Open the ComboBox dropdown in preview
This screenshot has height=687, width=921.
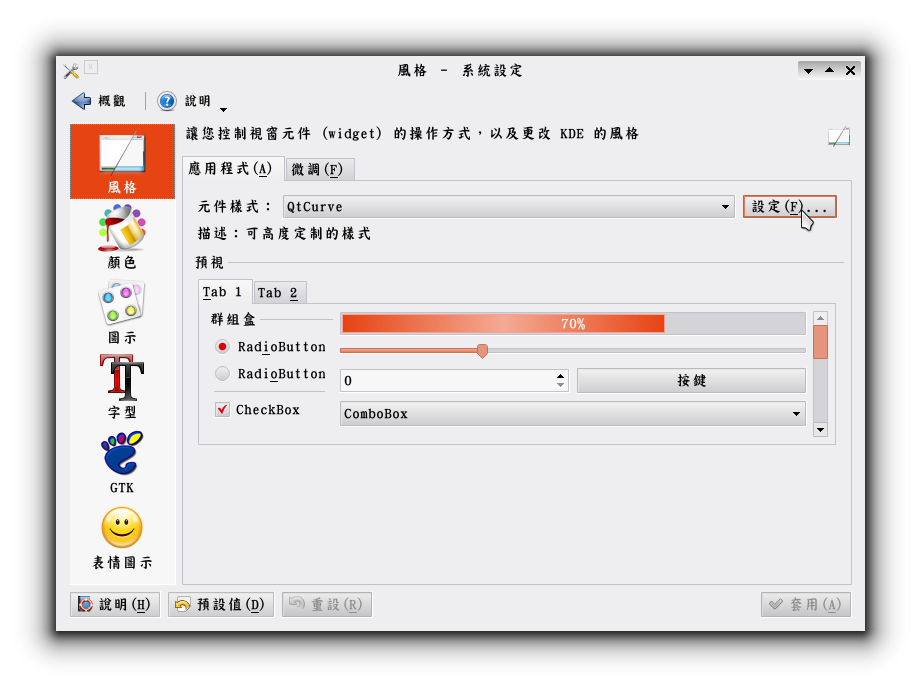(573, 413)
